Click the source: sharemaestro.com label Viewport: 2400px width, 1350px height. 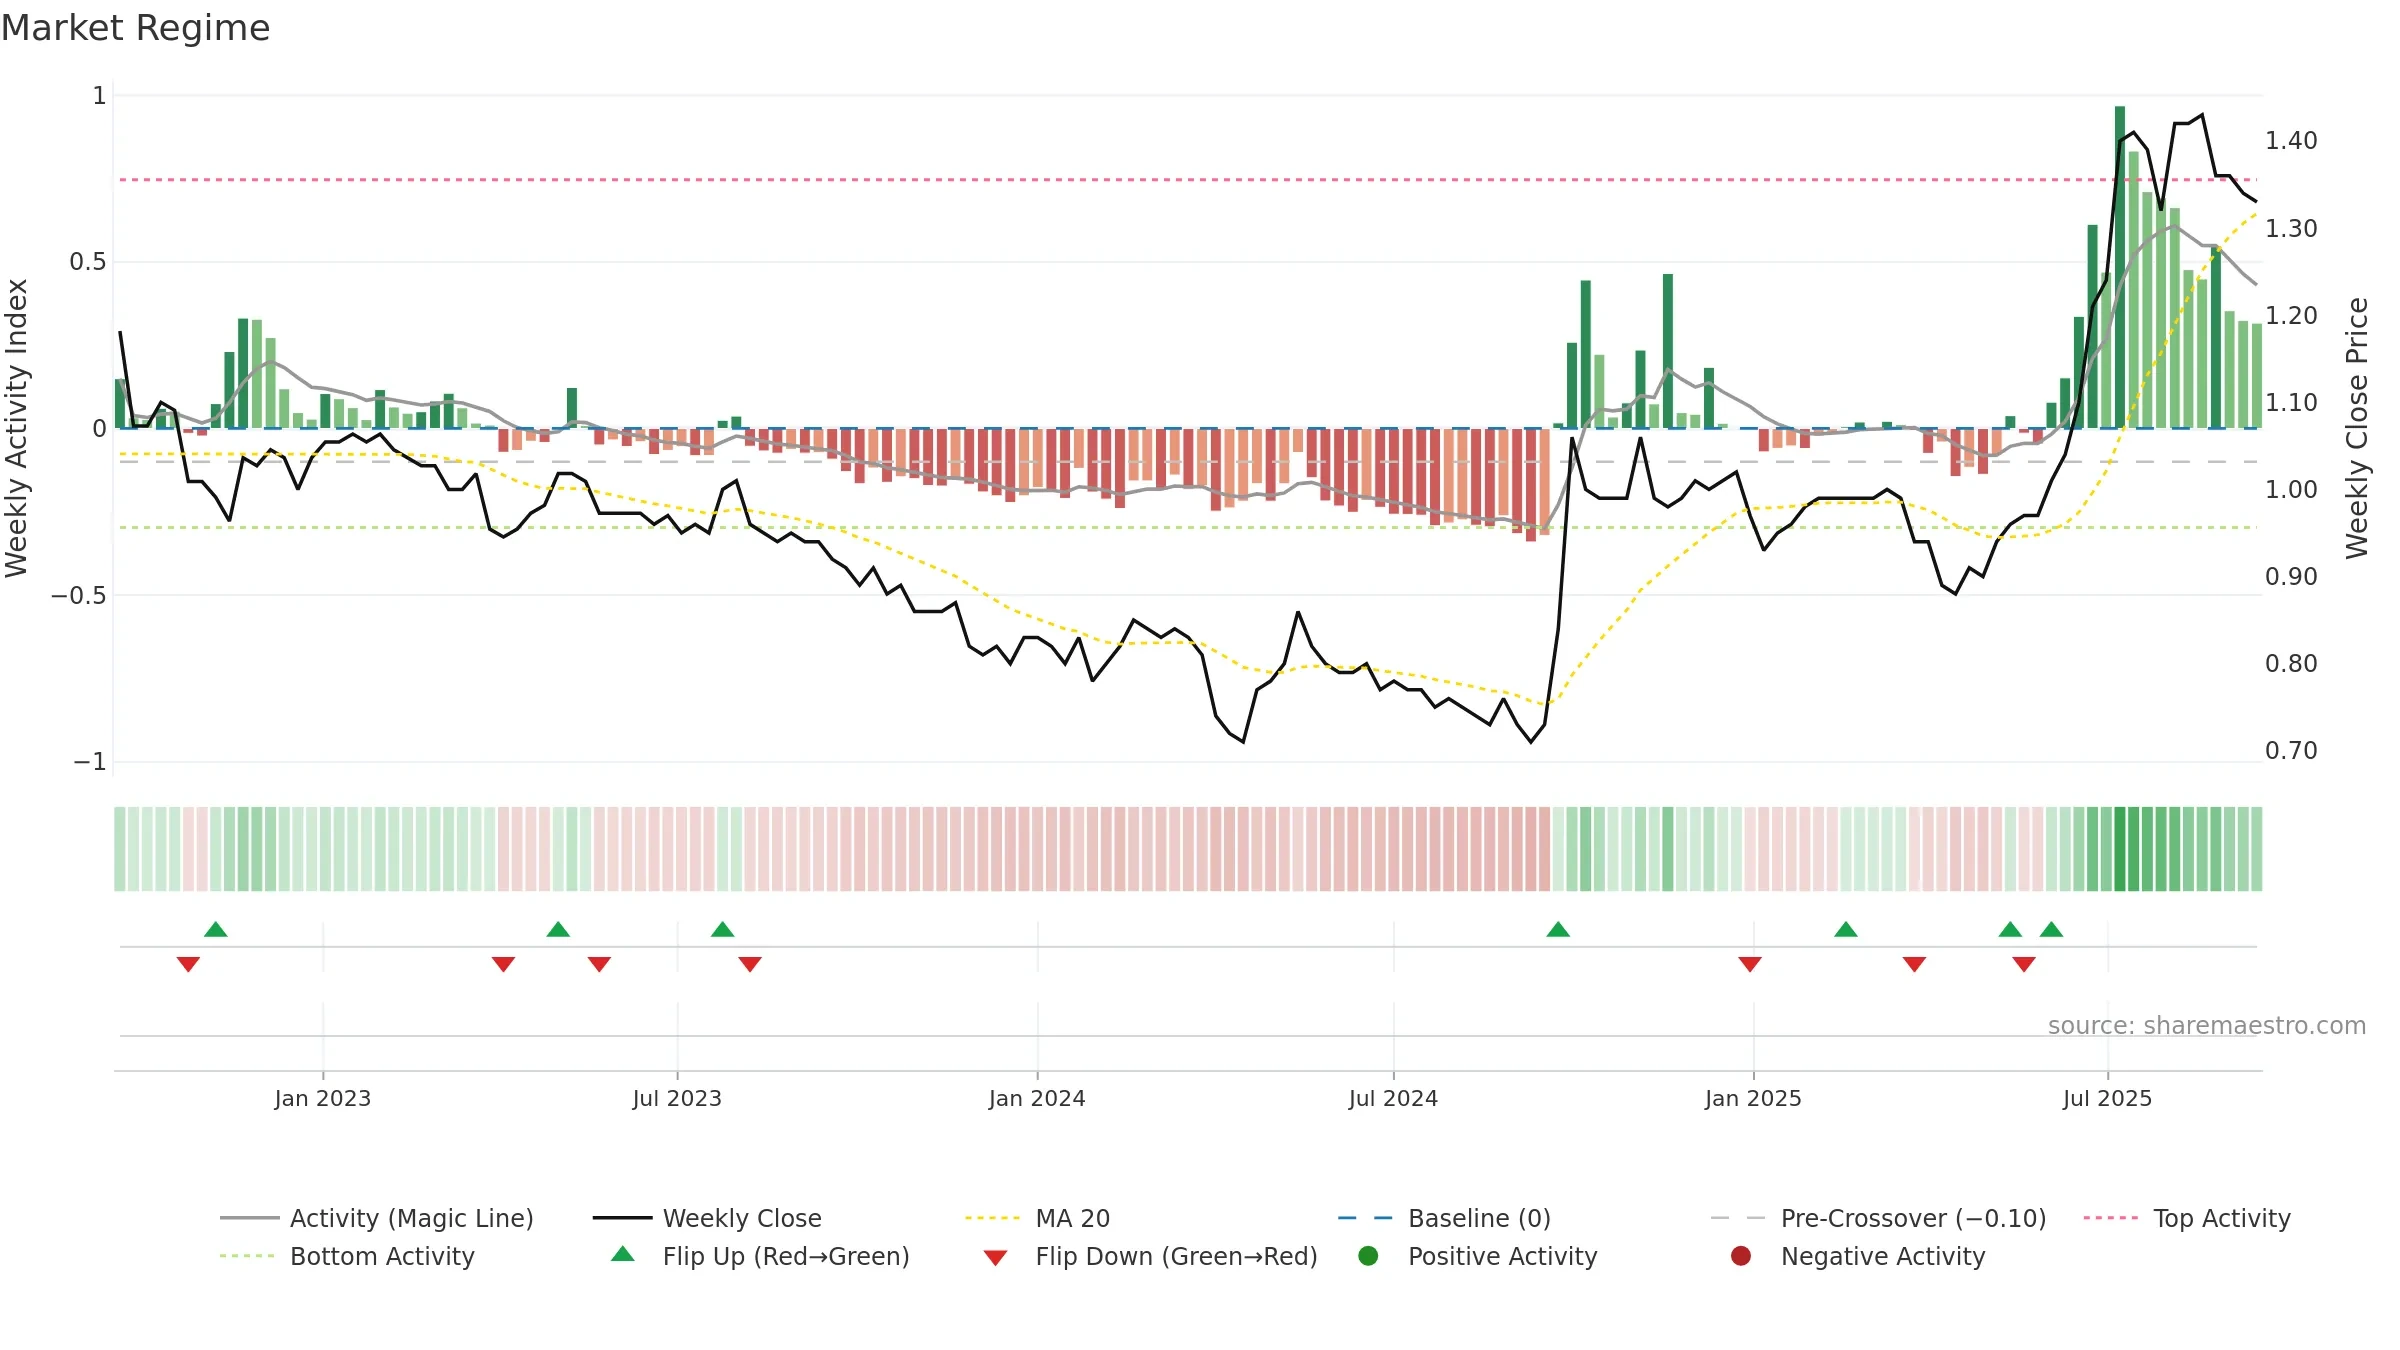(x=2207, y=1025)
